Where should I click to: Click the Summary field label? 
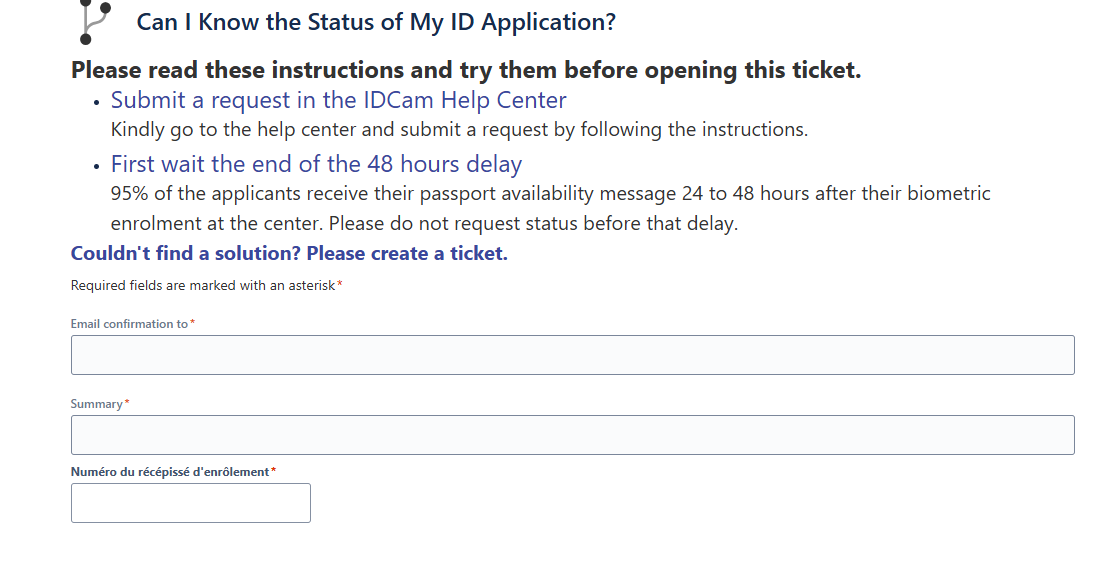click(96, 404)
